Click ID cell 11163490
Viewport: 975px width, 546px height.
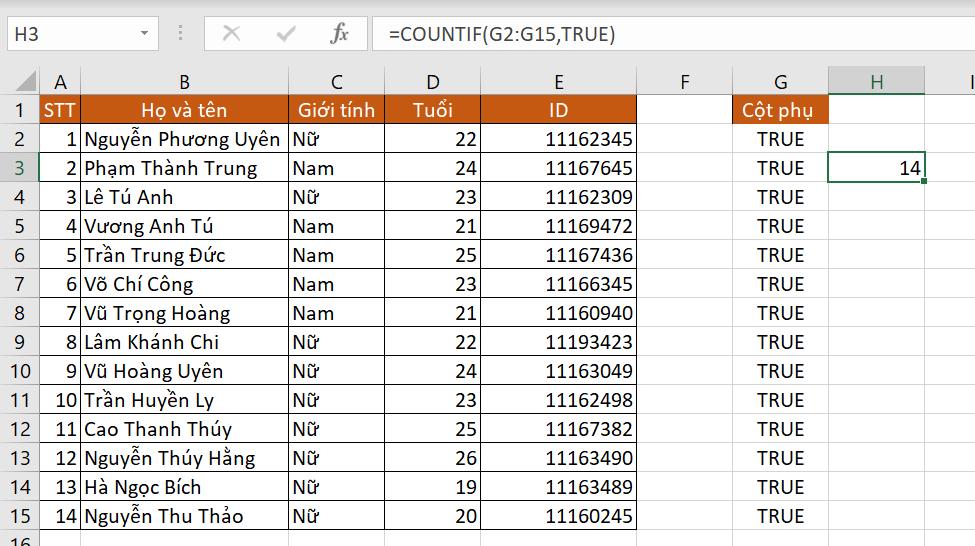click(x=558, y=458)
